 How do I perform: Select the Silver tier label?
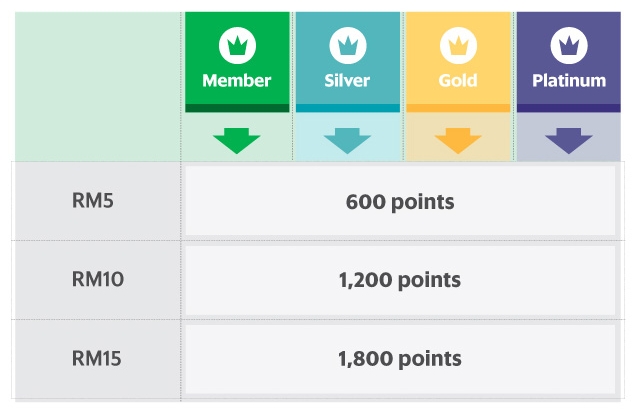347,80
